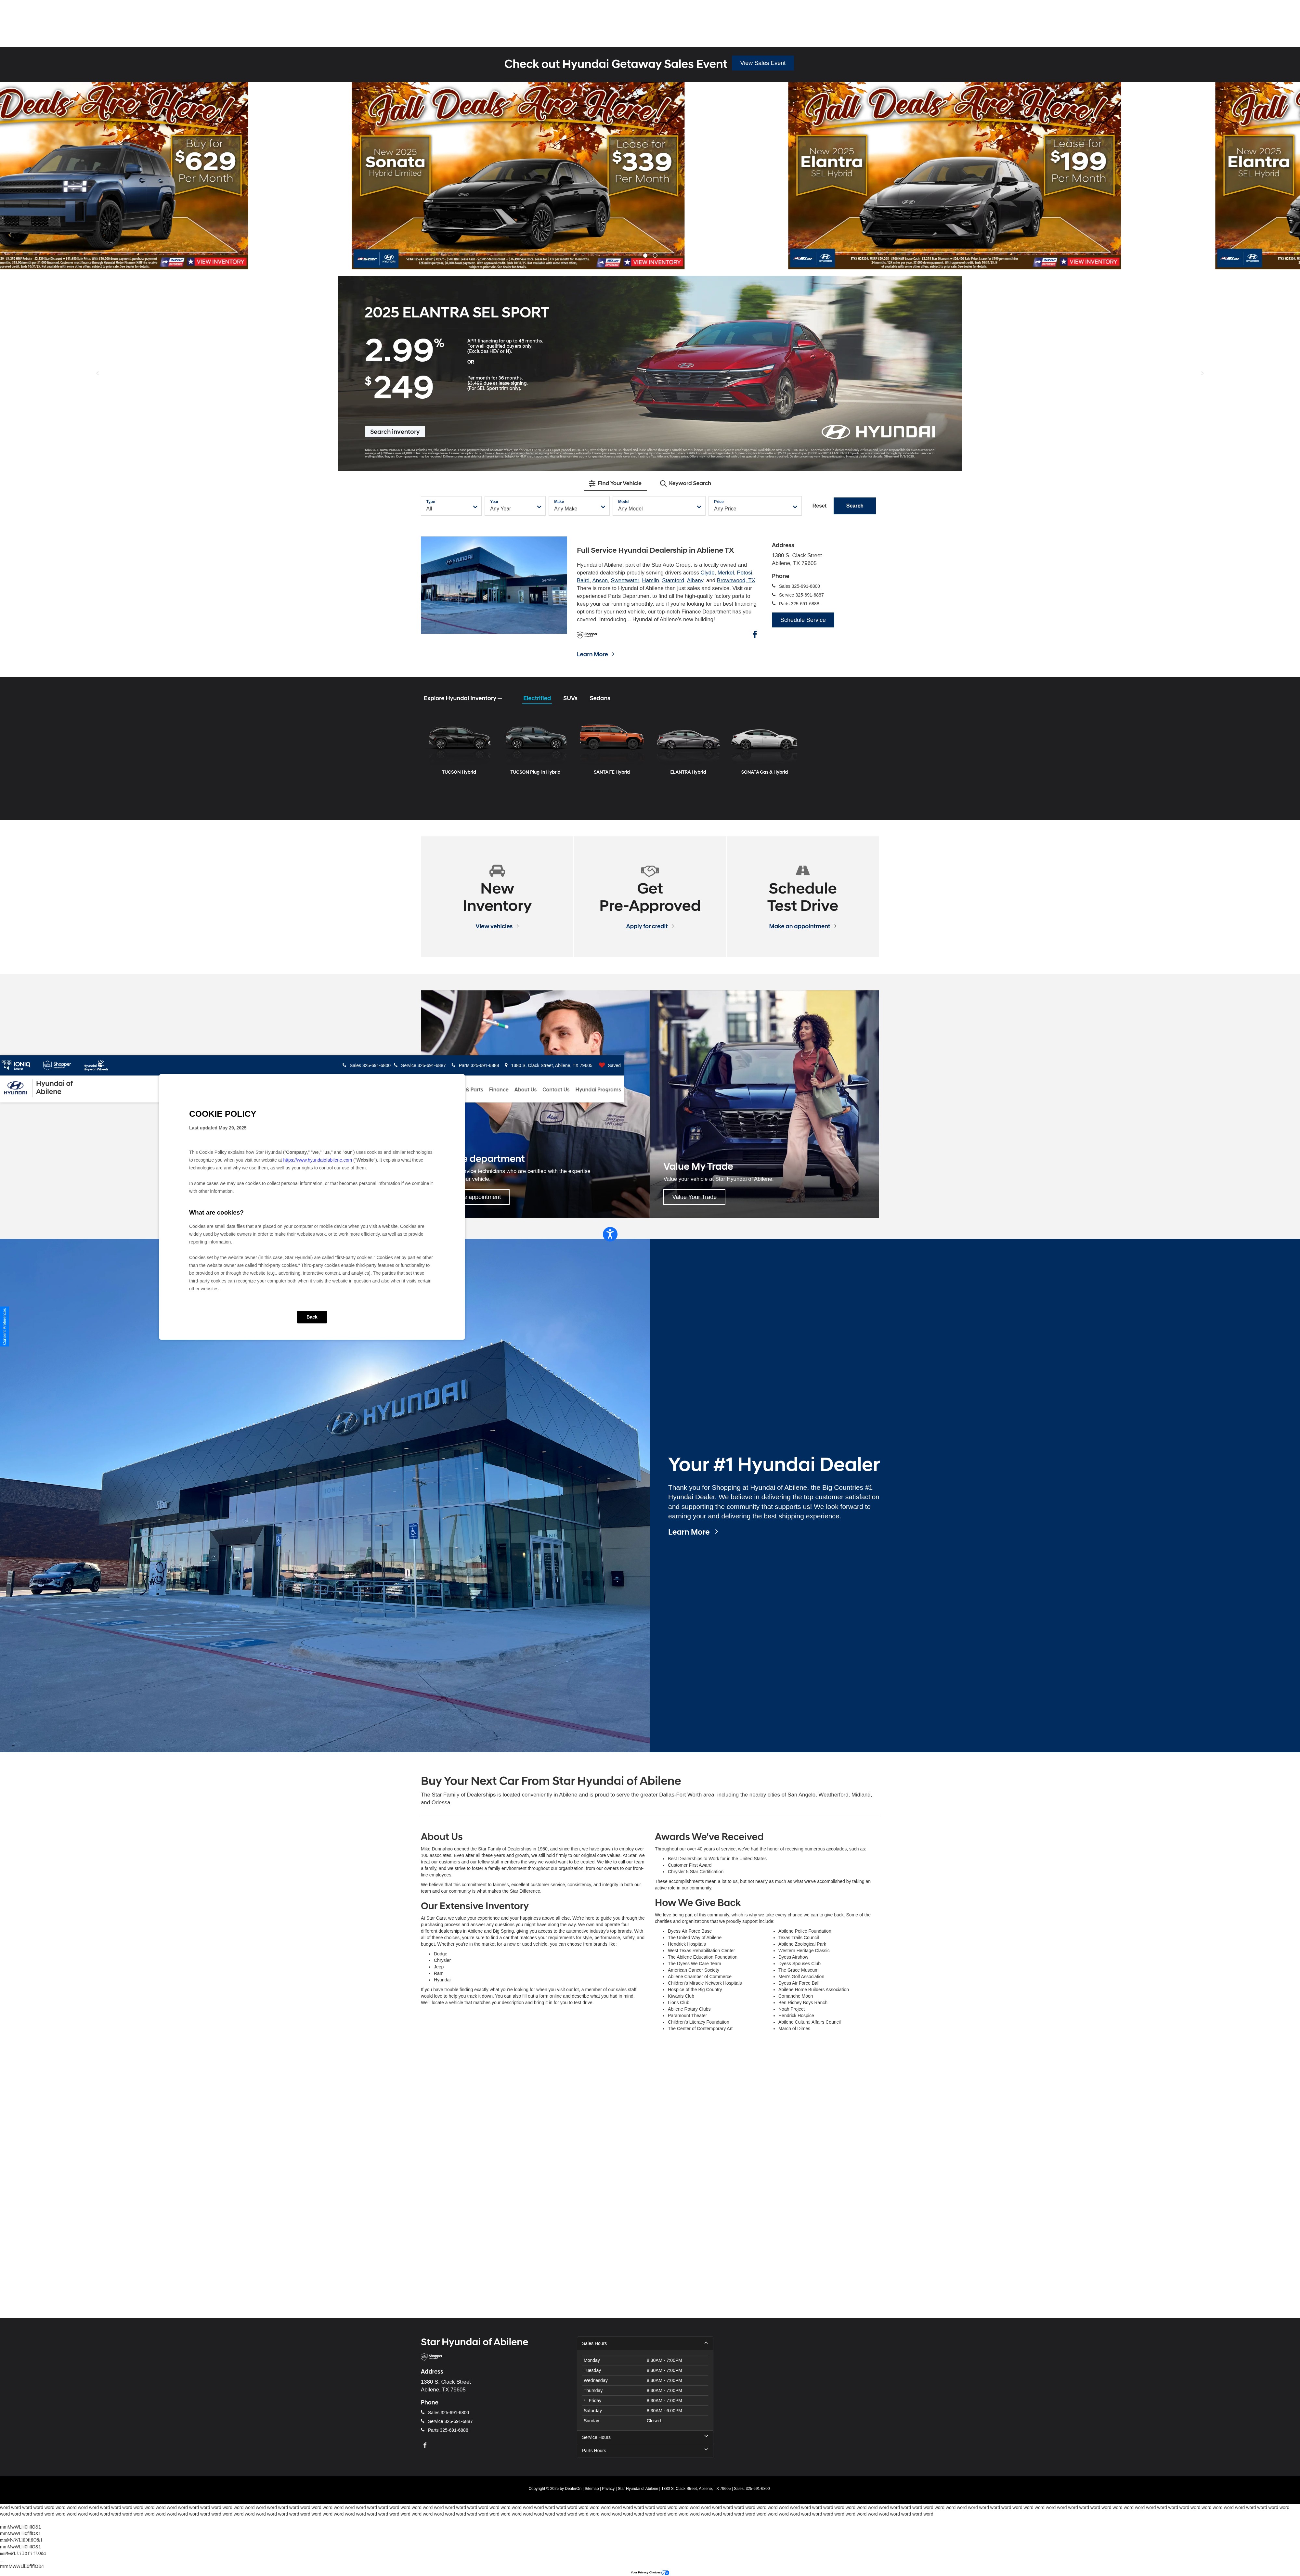
Task: Click Back button in Cookie Policy dialog
Action: coord(312,1317)
